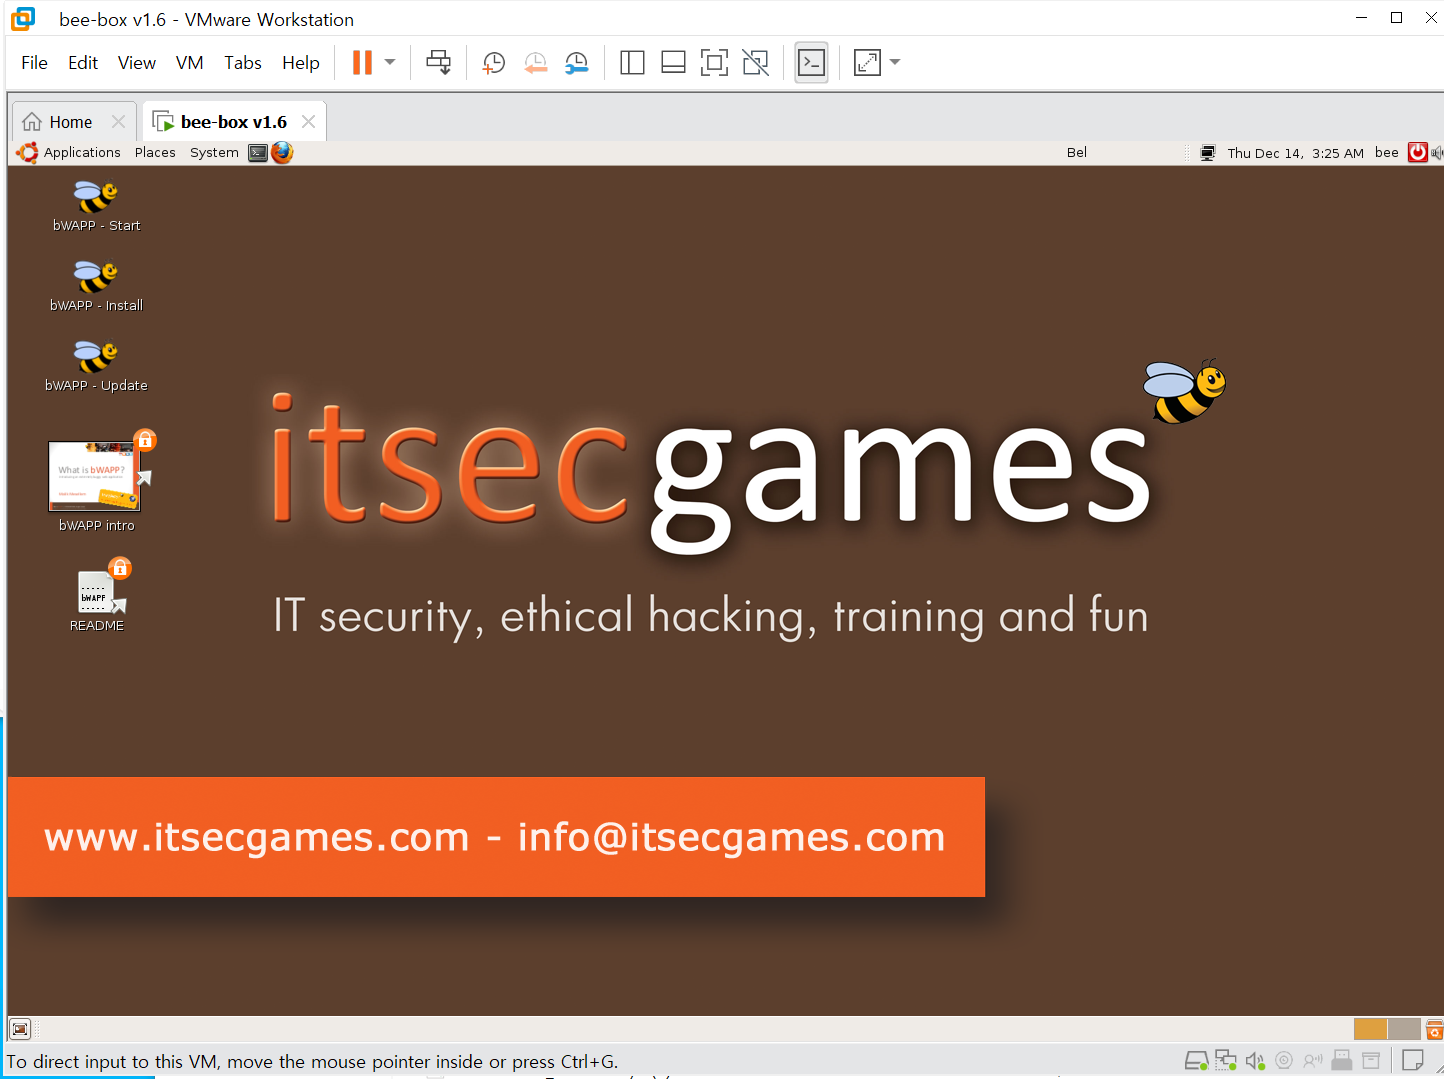Click the network adapter status icon
This screenshot has width=1444, height=1079.
coord(1226,1060)
